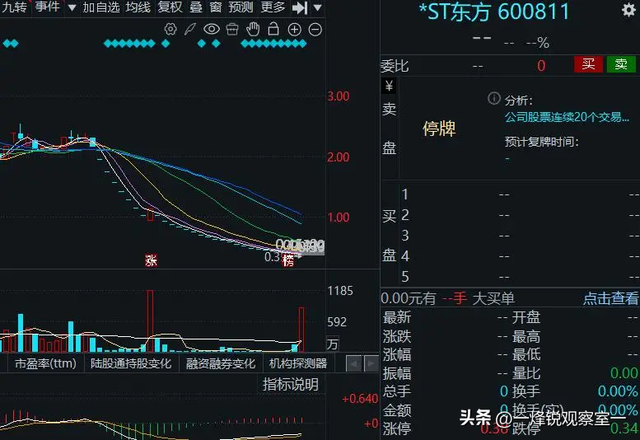Open the 九转 indicator

coord(14,7)
